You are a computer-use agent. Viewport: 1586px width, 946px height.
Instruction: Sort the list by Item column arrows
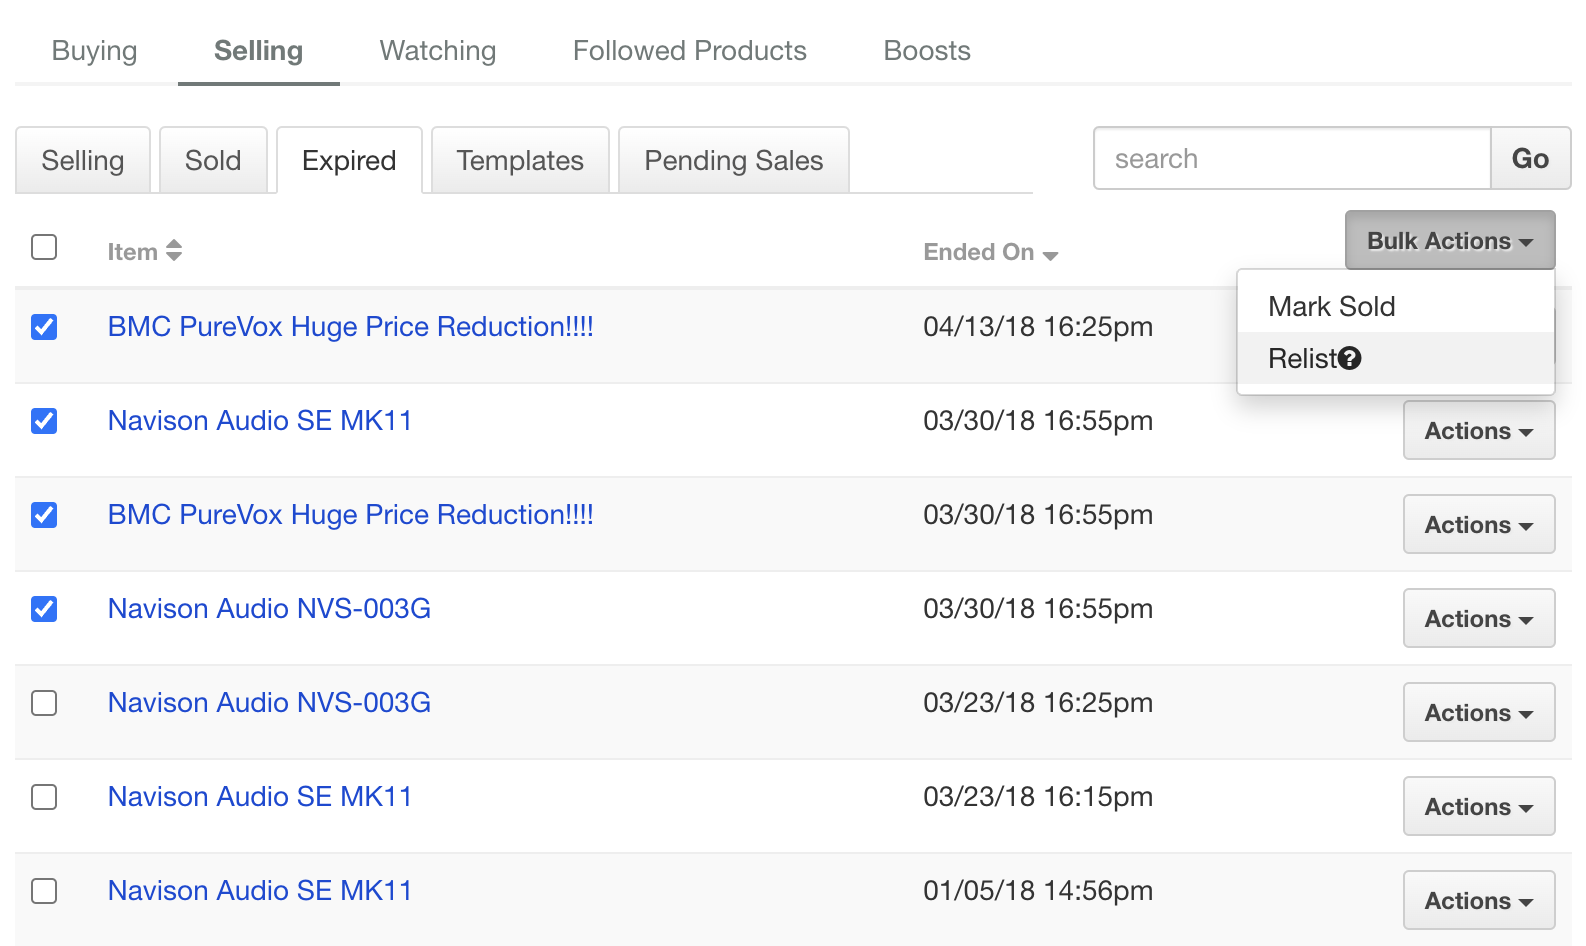click(174, 250)
